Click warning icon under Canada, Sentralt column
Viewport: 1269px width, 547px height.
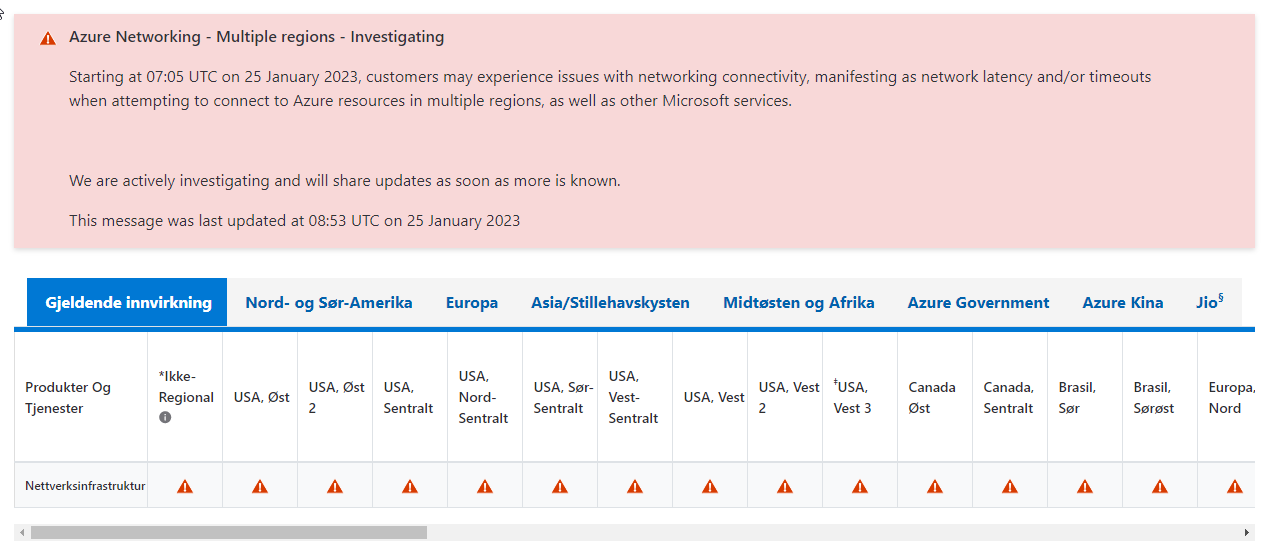(1010, 487)
